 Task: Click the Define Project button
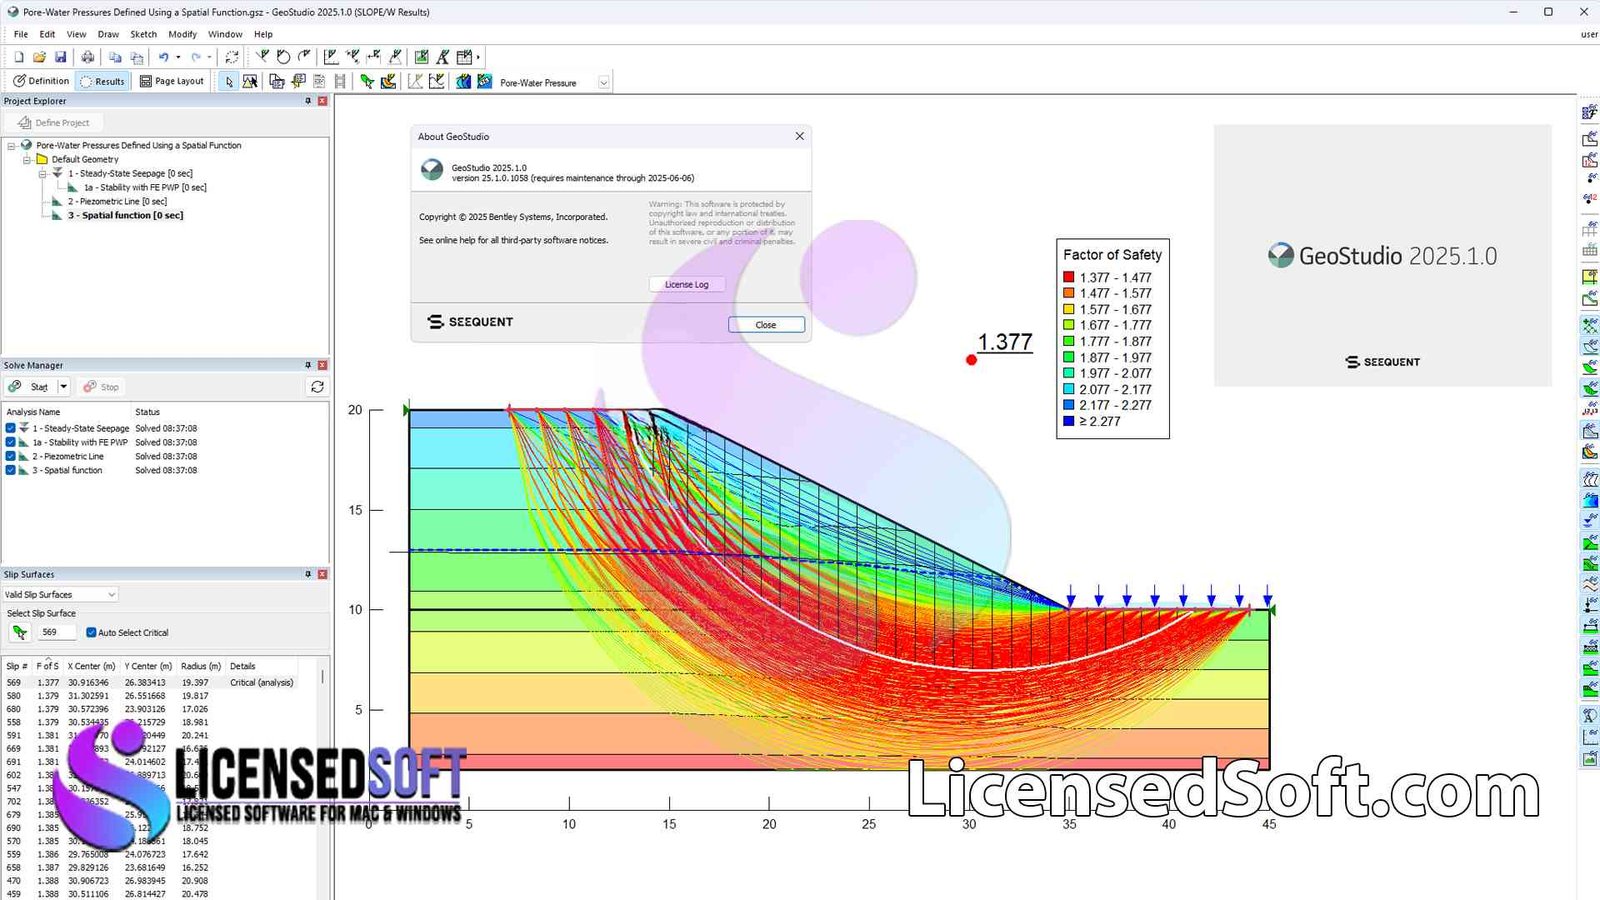click(54, 123)
